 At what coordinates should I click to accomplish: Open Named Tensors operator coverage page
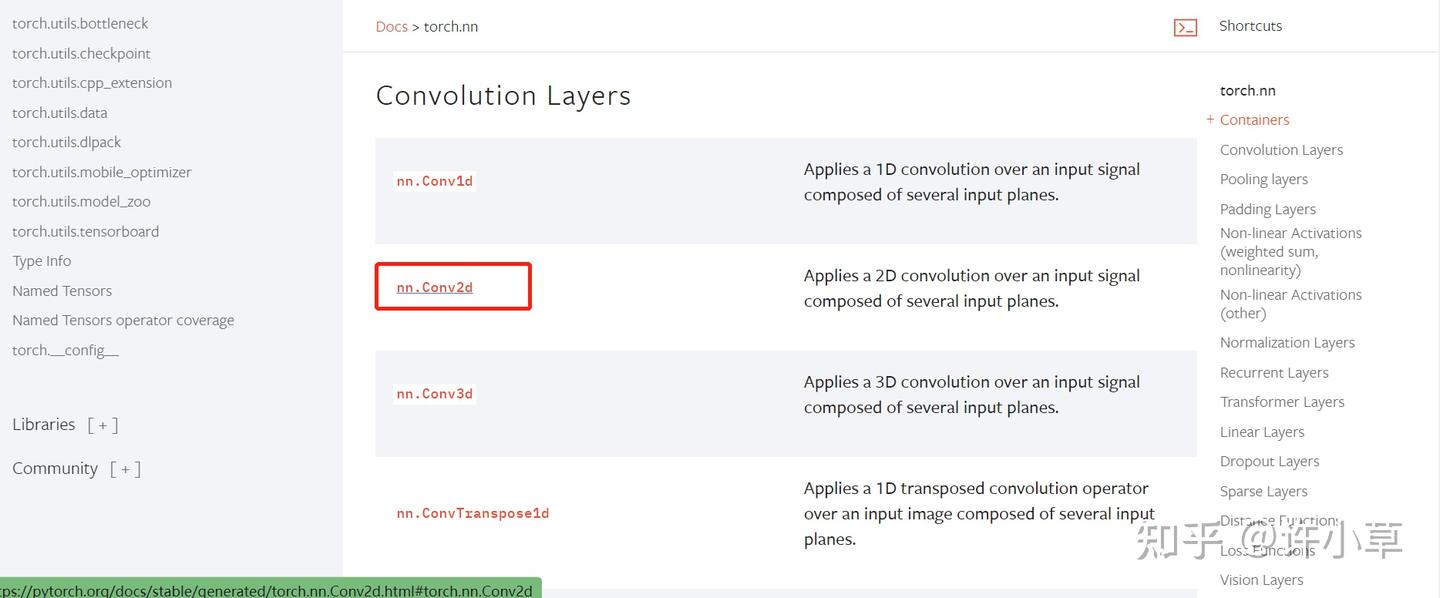pos(123,321)
